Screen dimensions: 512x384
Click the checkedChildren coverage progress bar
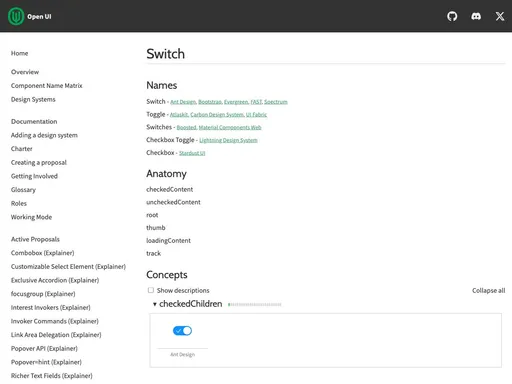coord(255,304)
